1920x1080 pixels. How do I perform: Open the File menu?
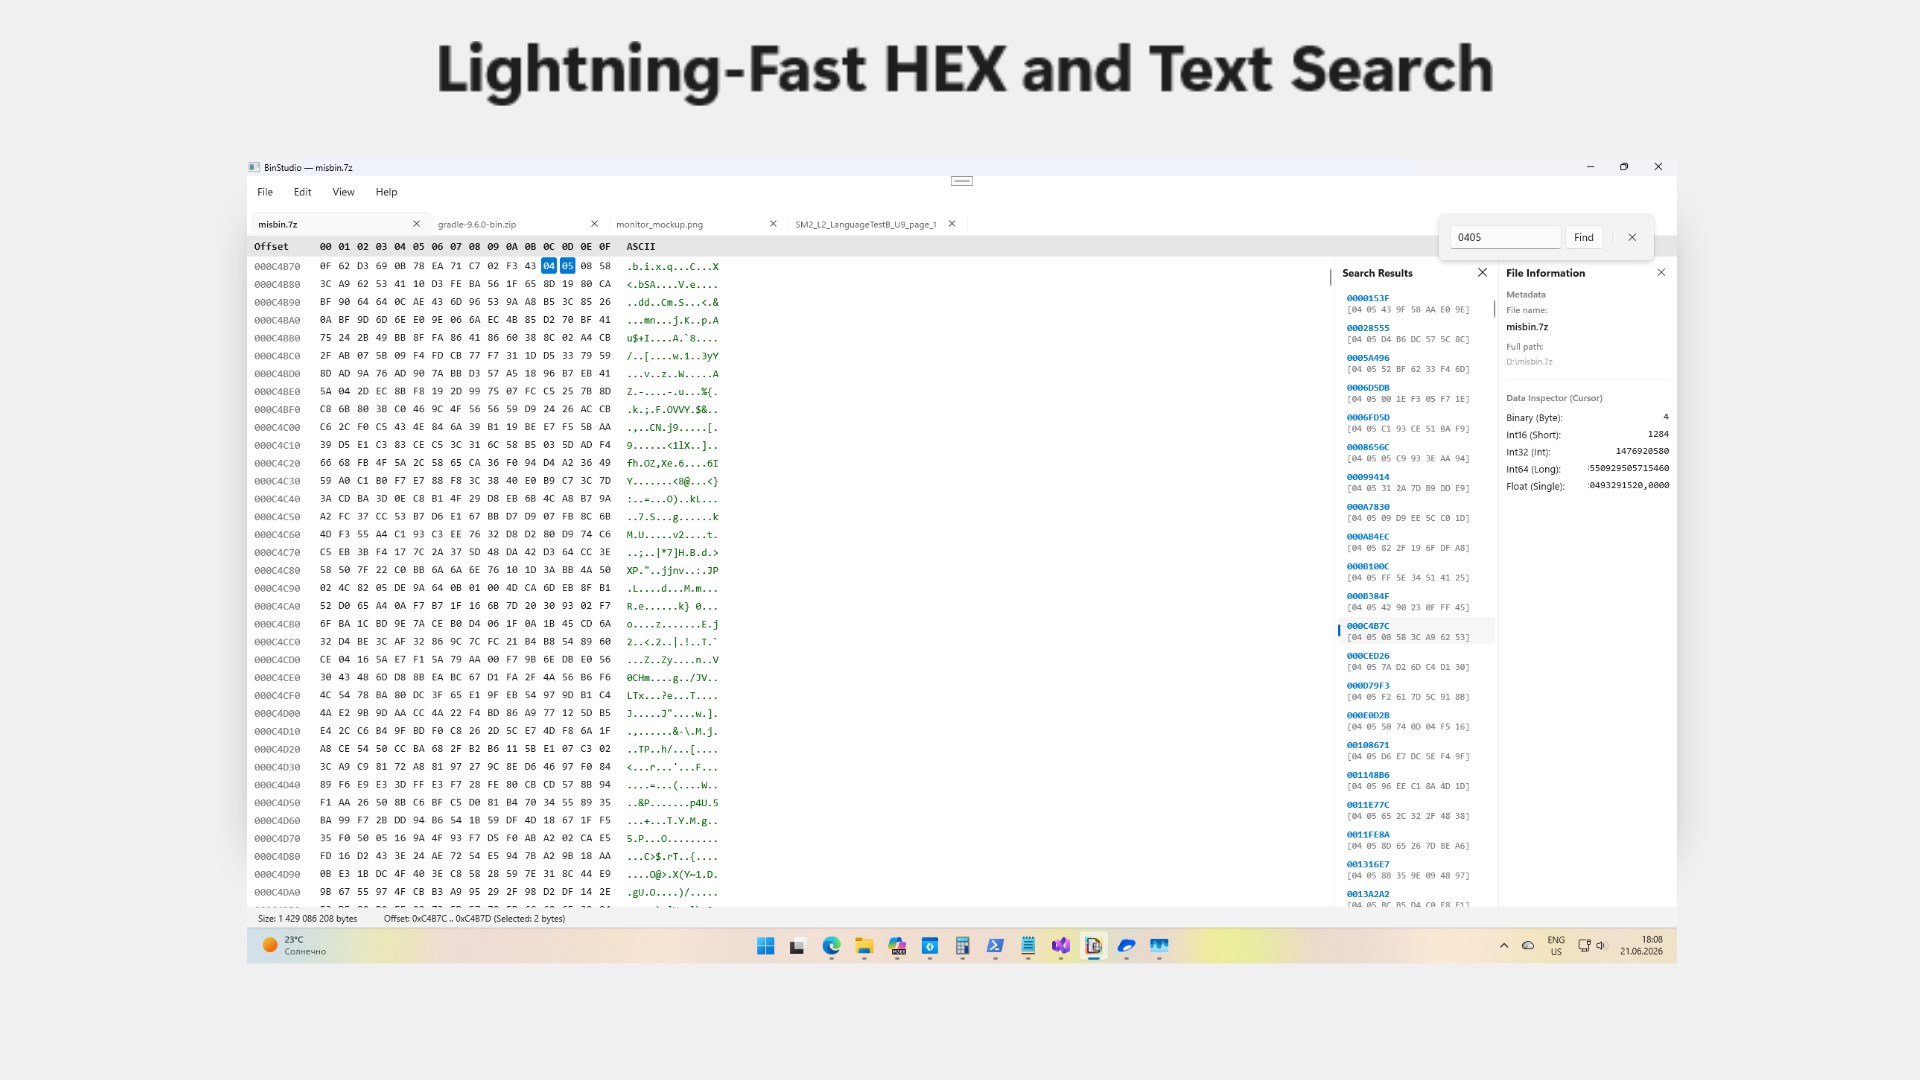tap(265, 192)
